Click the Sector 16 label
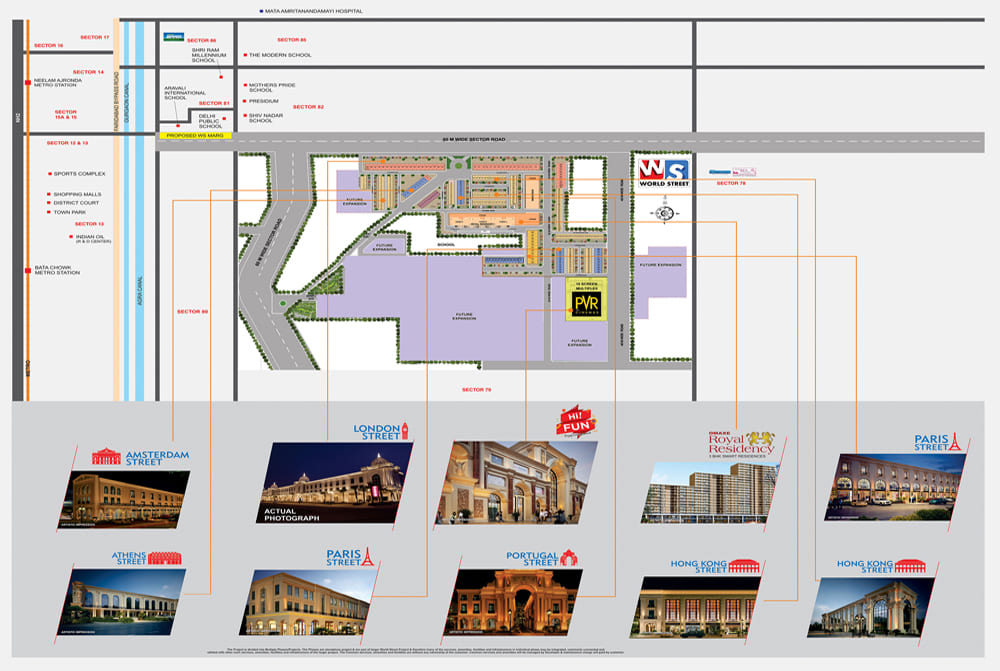 [48, 46]
